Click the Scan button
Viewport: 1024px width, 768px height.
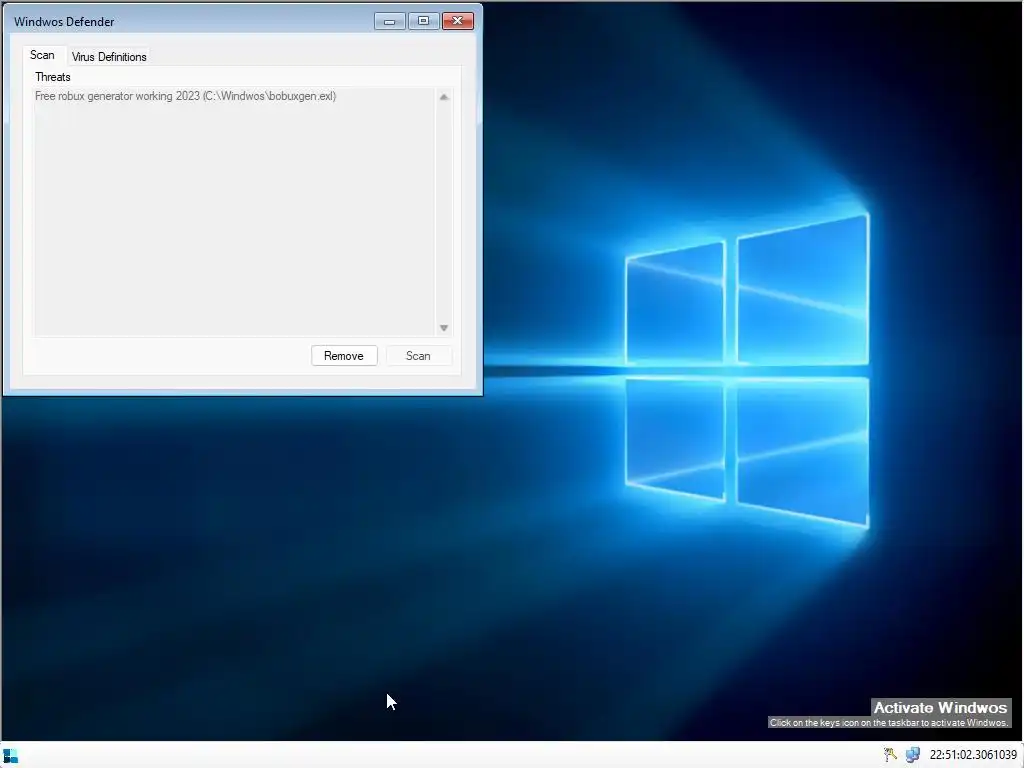[x=419, y=356]
